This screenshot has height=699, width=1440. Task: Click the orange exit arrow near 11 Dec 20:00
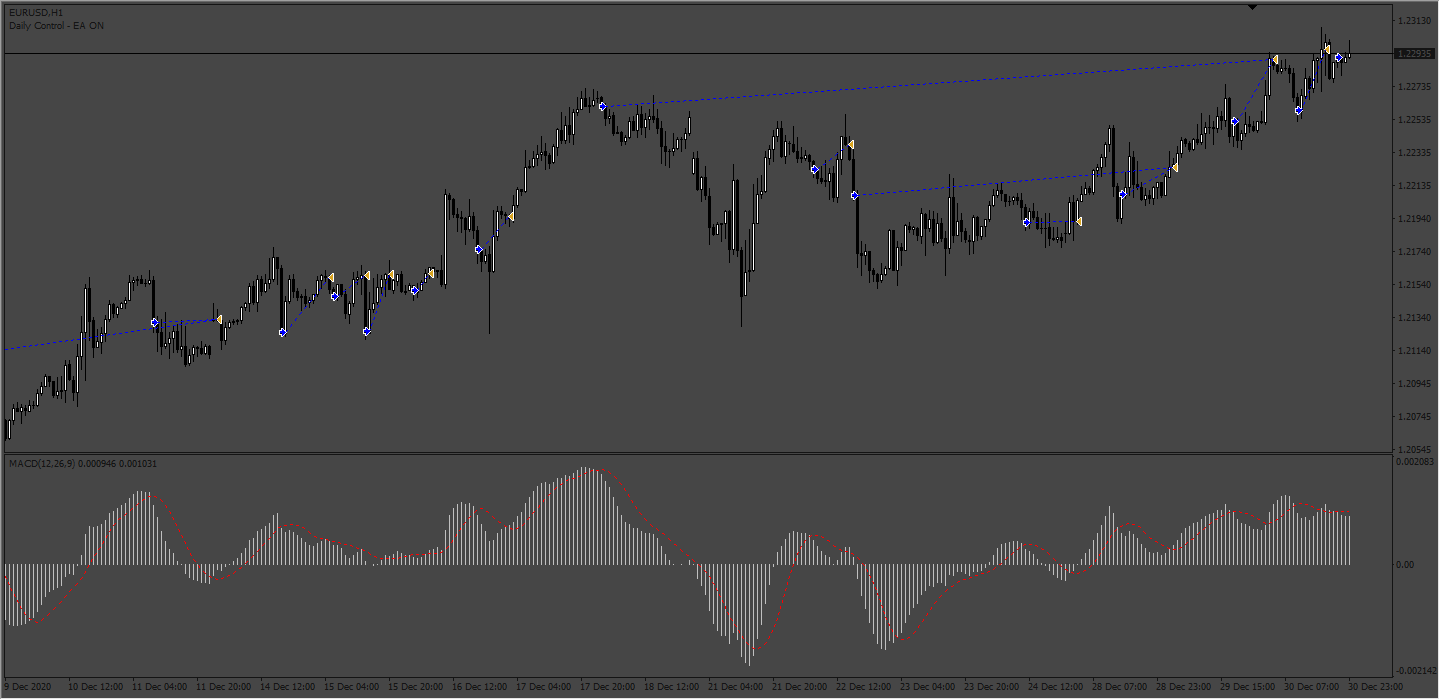[x=219, y=319]
